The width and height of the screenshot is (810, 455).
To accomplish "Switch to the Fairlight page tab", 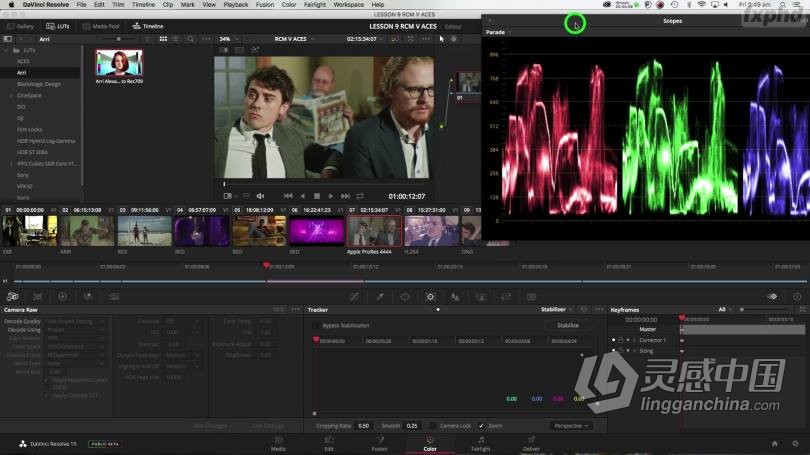I will click(481, 443).
